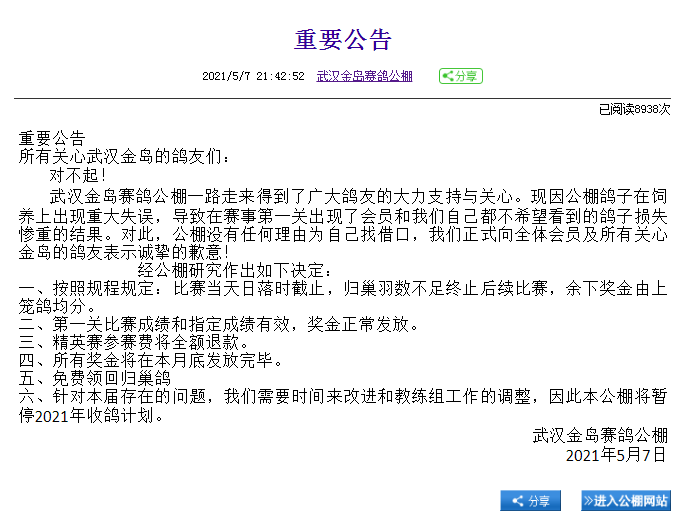This screenshot has width=679, height=525.
Task: Click item 四、所有奖金将在本月底发放完毕。
Action: [151, 360]
